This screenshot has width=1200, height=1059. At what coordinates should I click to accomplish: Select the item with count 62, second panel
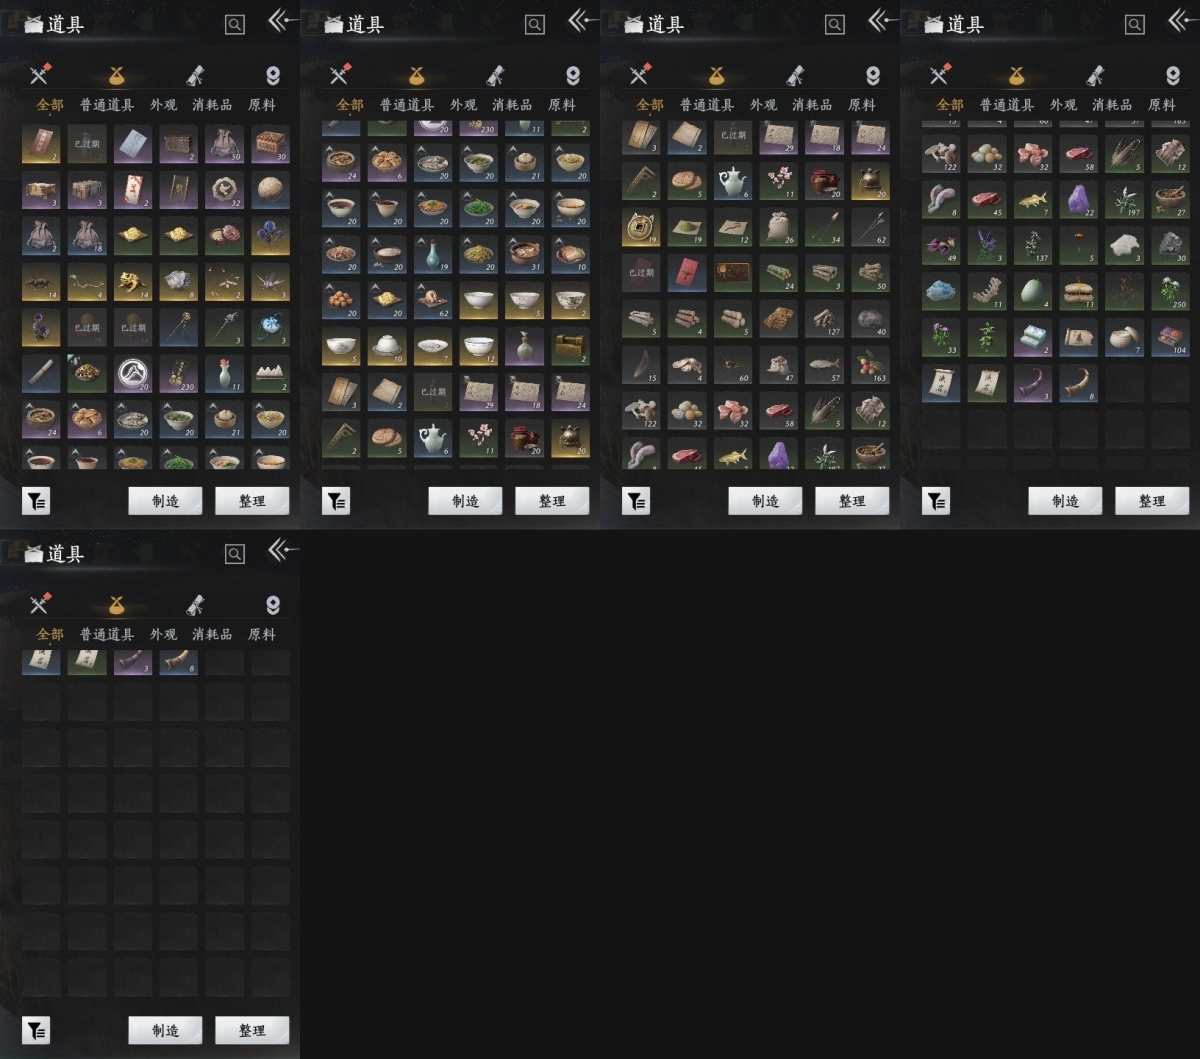pyautogui.click(x=433, y=301)
